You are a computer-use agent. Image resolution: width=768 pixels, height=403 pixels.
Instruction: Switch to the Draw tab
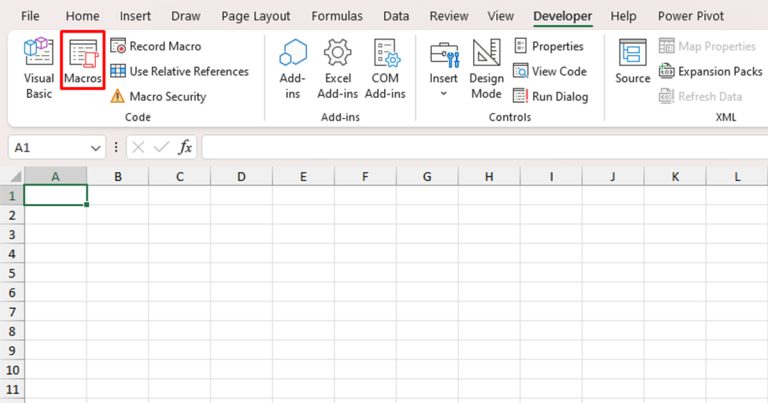pyautogui.click(x=186, y=16)
